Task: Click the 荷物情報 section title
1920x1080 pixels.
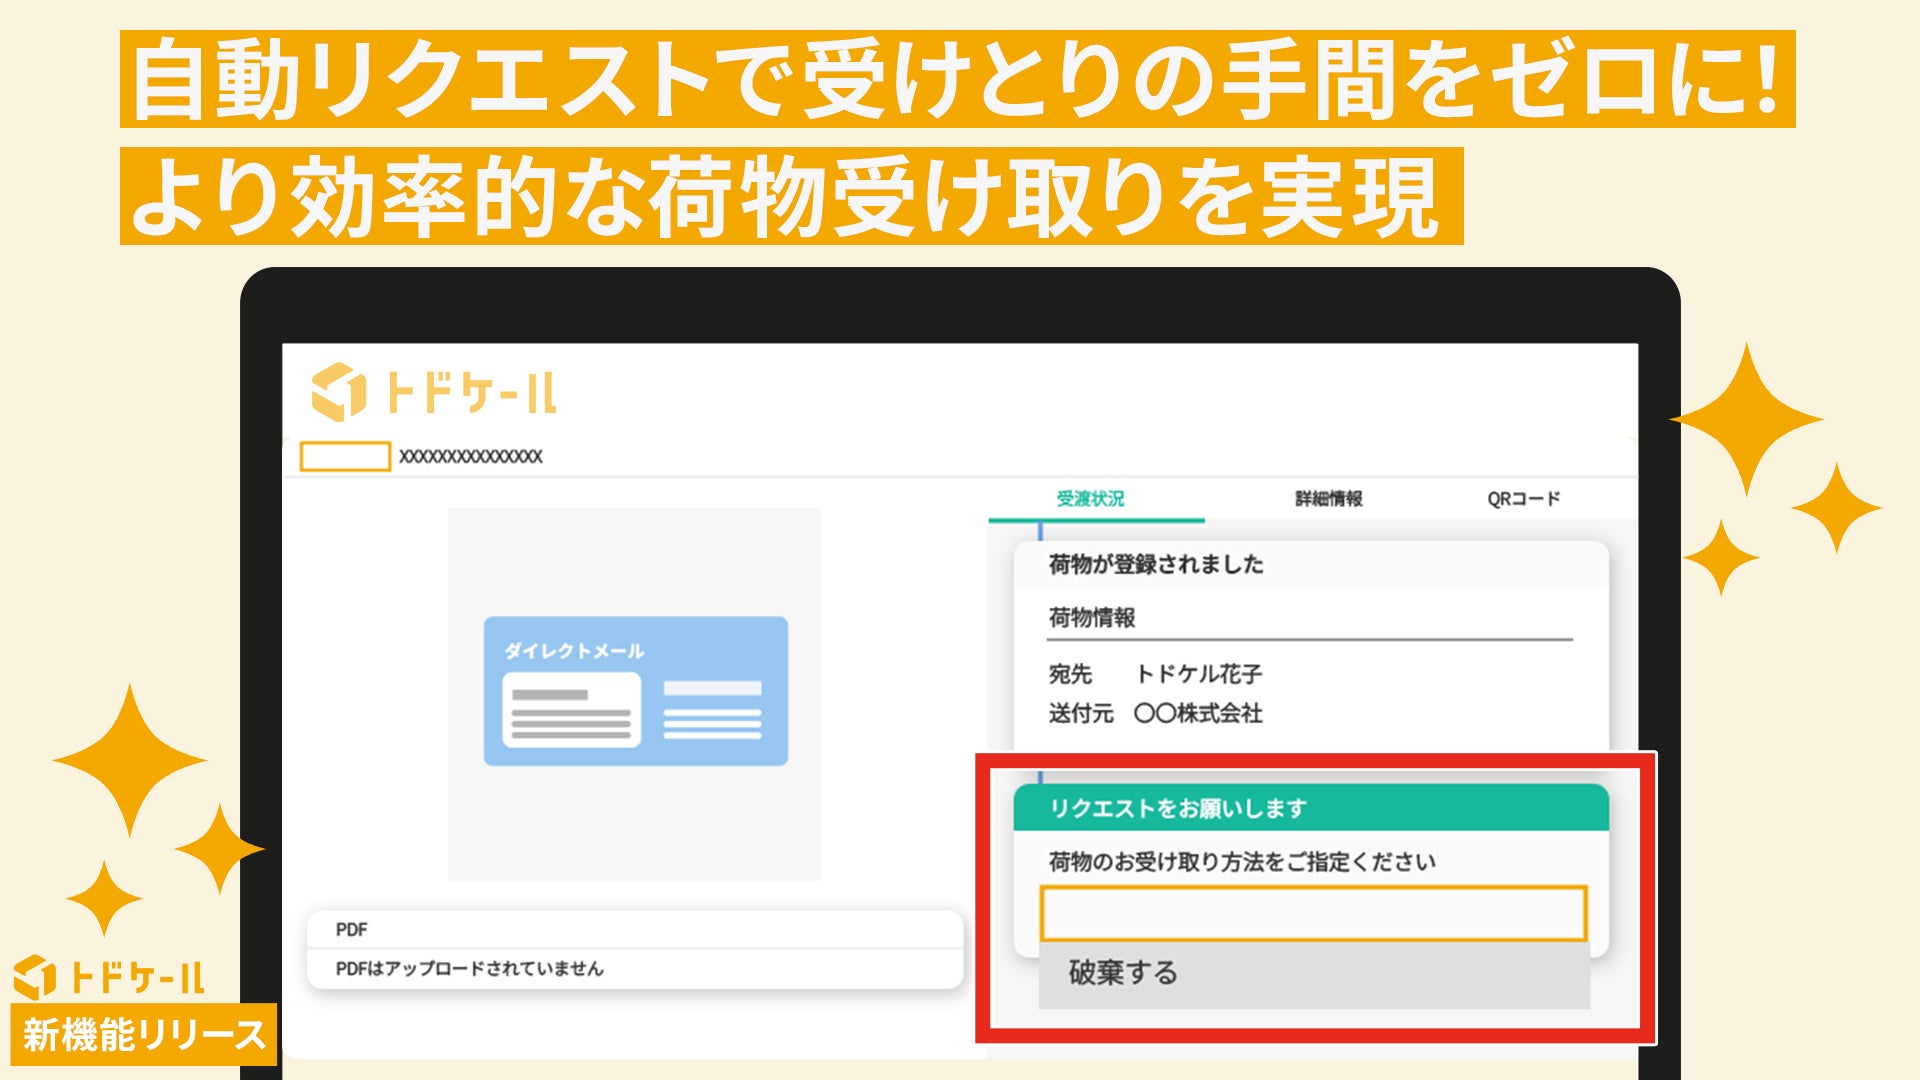Action: pyautogui.click(x=1092, y=618)
